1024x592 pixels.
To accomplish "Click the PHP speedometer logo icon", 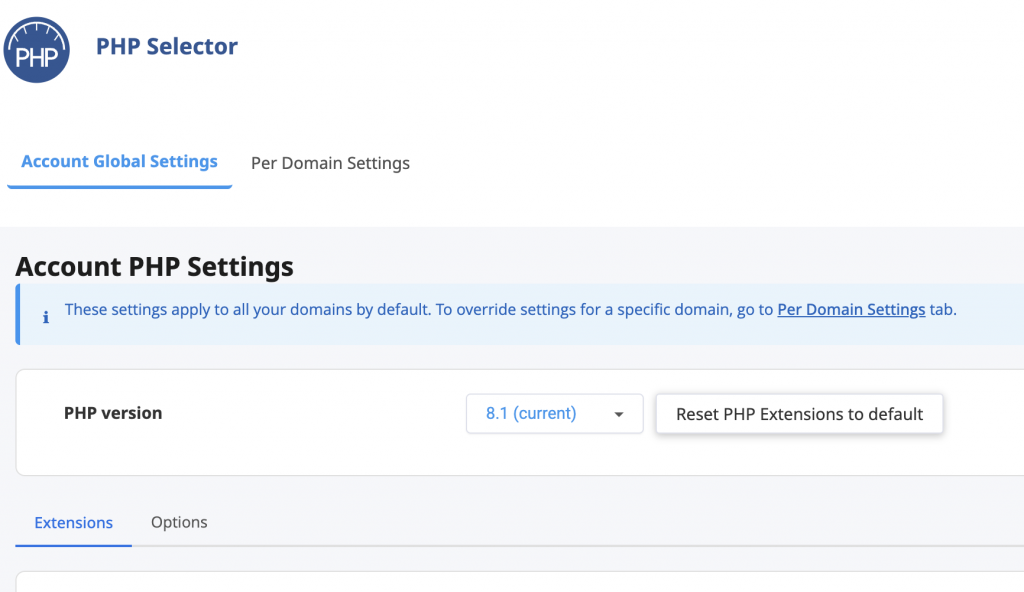I will (x=37, y=50).
